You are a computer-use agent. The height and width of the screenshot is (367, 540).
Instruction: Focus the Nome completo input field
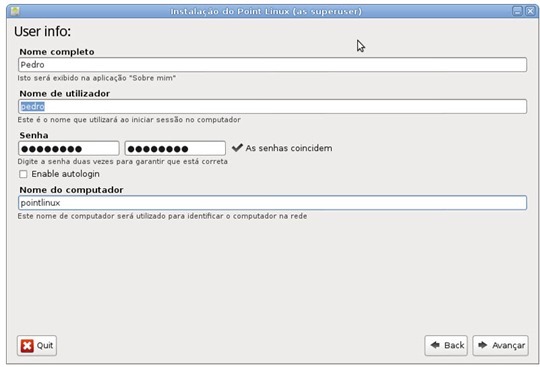point(272,65)
